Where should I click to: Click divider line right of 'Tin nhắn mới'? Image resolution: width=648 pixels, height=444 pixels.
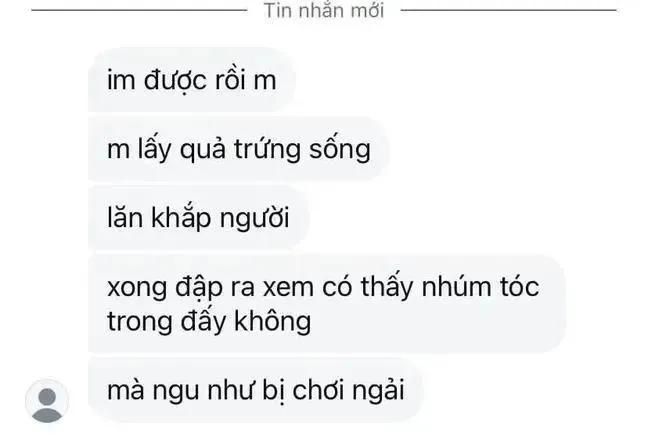point(508,10)
